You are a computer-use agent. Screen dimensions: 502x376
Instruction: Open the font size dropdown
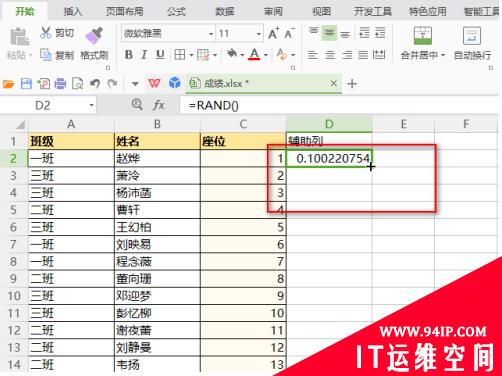coord(259,34)
